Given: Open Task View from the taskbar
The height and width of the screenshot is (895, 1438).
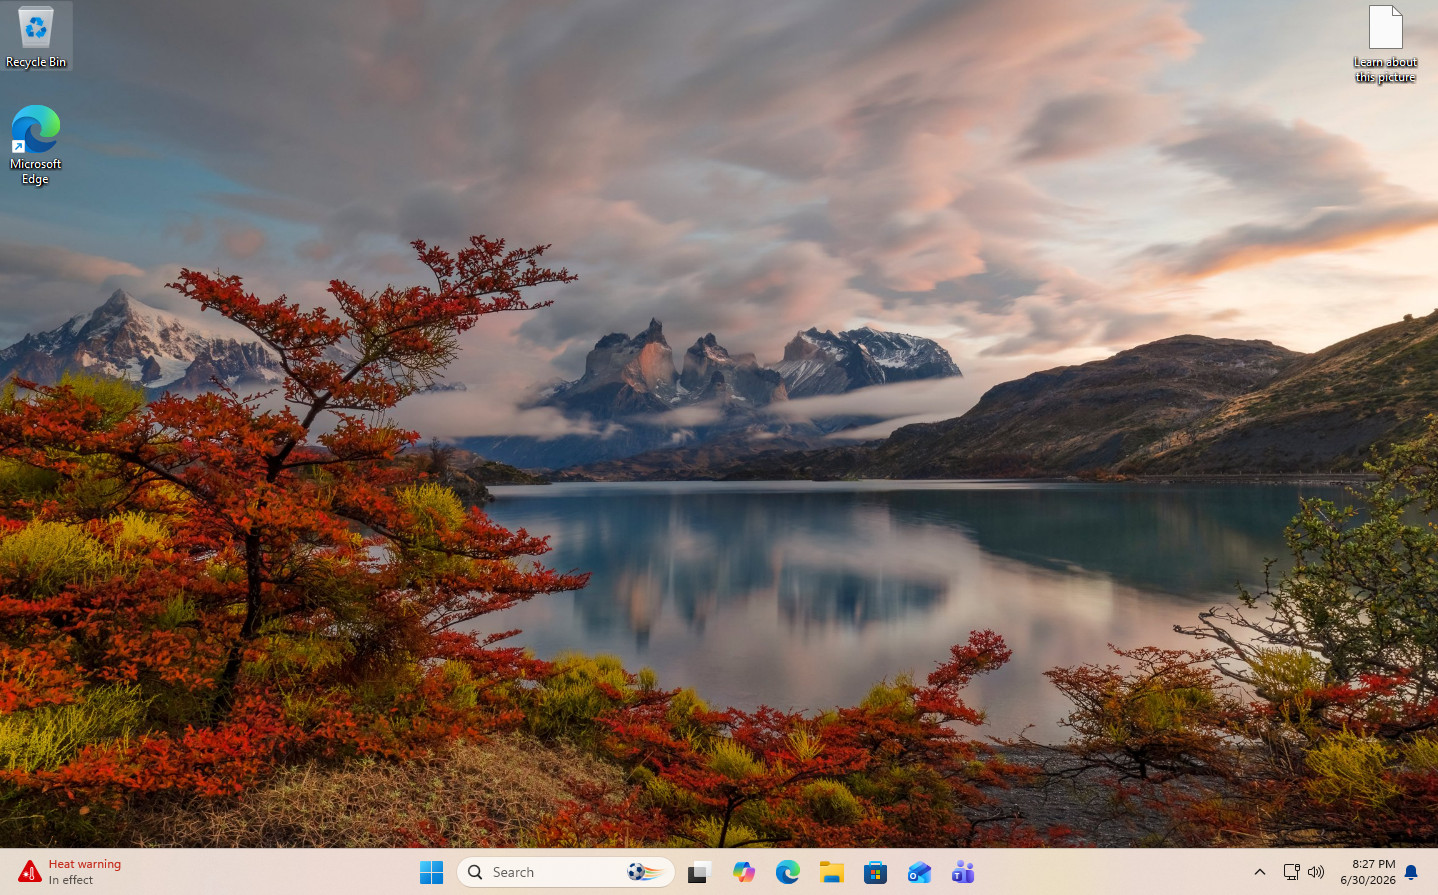Looking at the screenshot, I should pos(699,872).
